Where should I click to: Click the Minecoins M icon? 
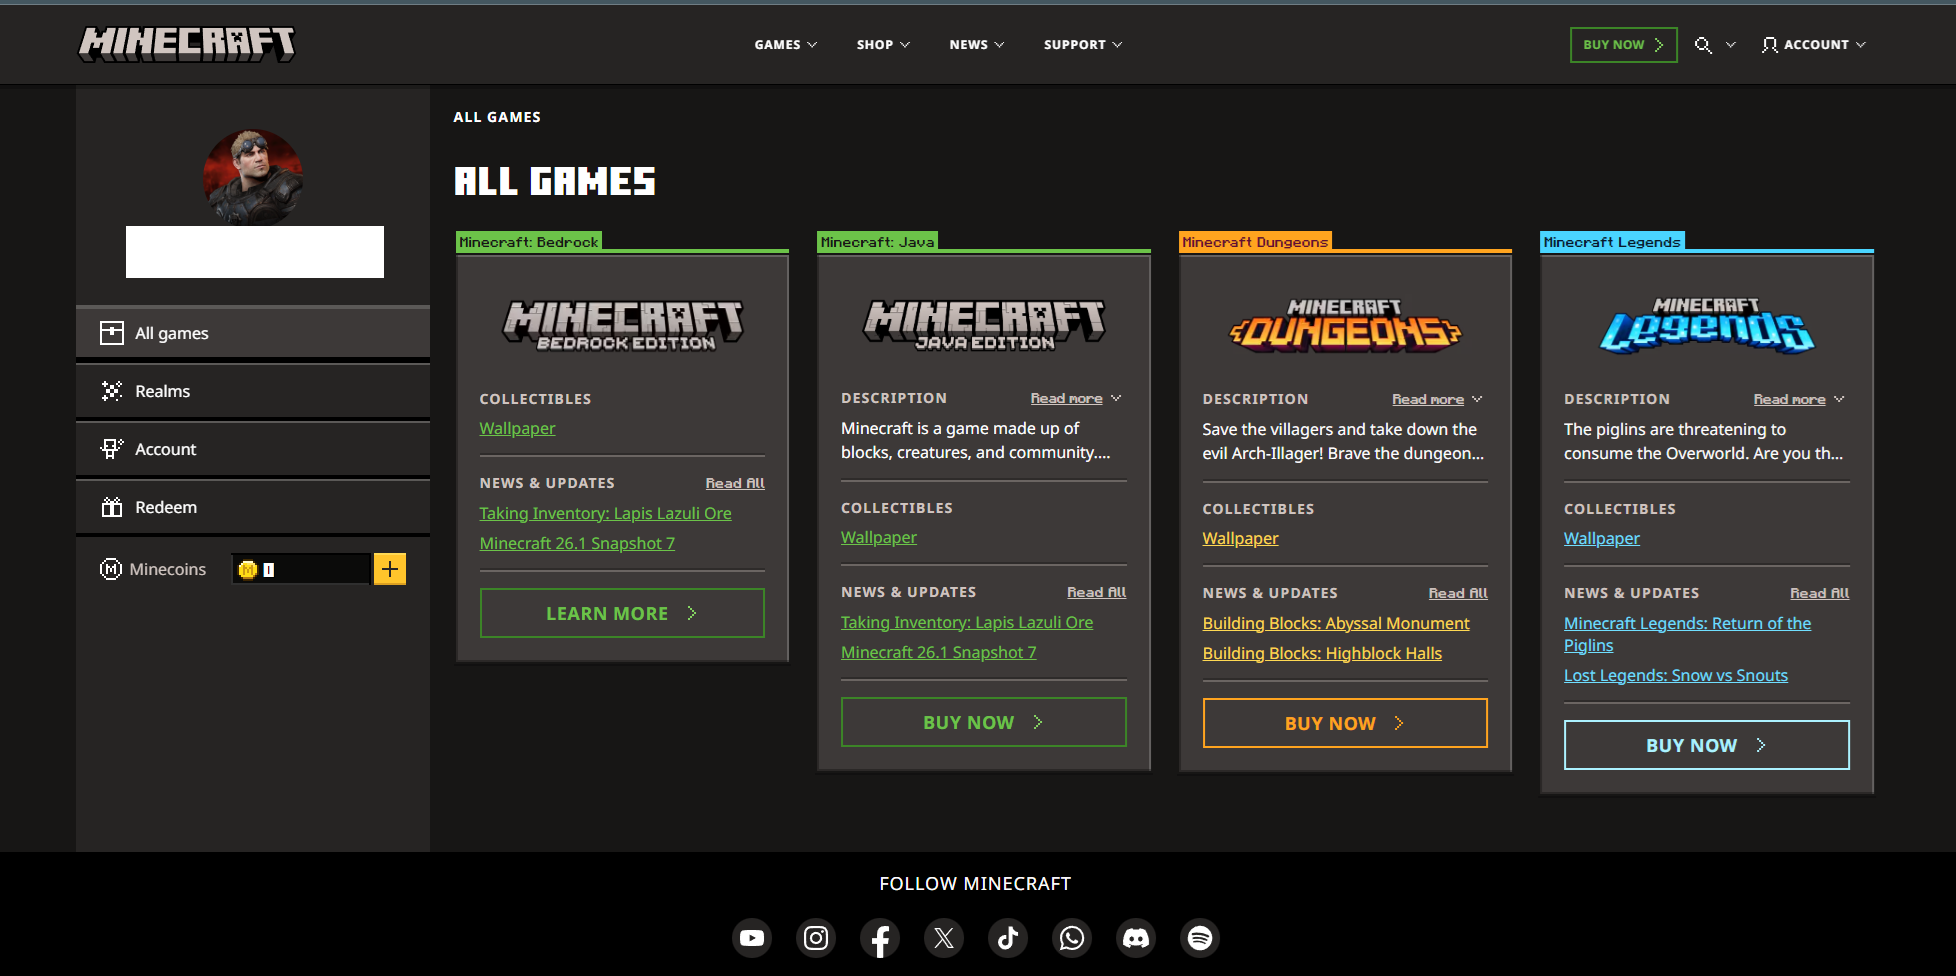coord(111,569)
